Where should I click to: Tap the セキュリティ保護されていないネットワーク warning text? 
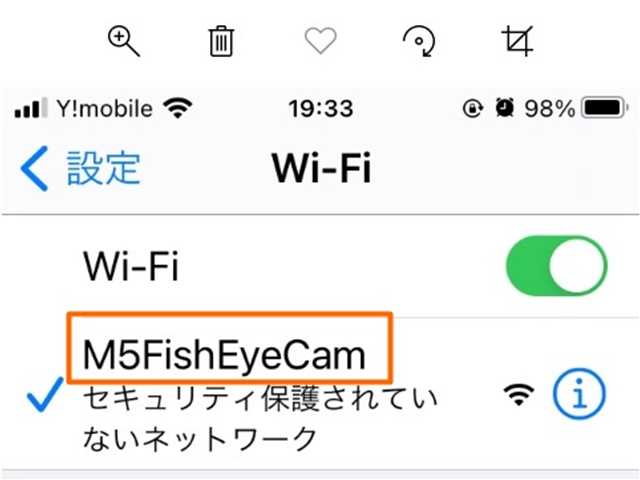coord(260,418)
